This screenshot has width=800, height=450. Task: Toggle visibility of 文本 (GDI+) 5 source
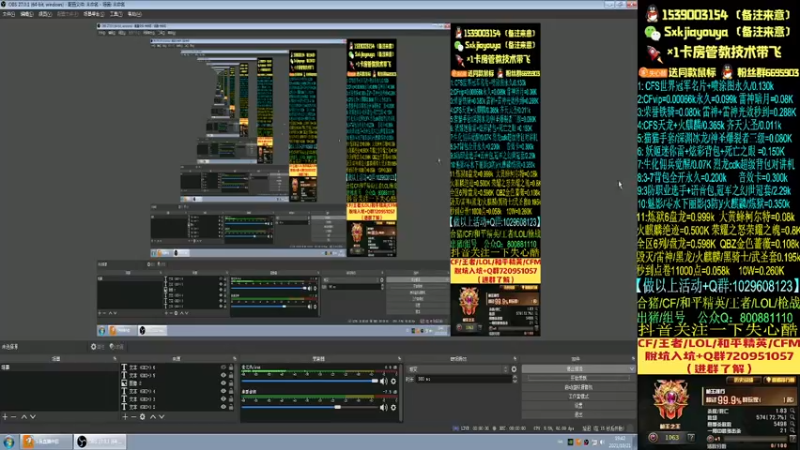(x=223, y=375)
